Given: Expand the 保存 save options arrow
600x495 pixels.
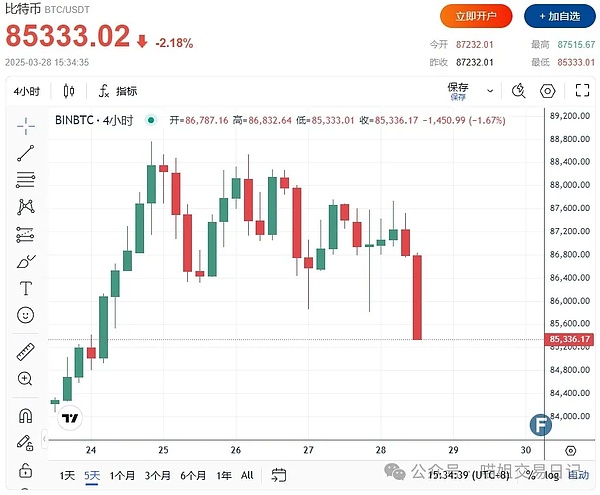Looking at the screenshot, I should pos(488,91).
